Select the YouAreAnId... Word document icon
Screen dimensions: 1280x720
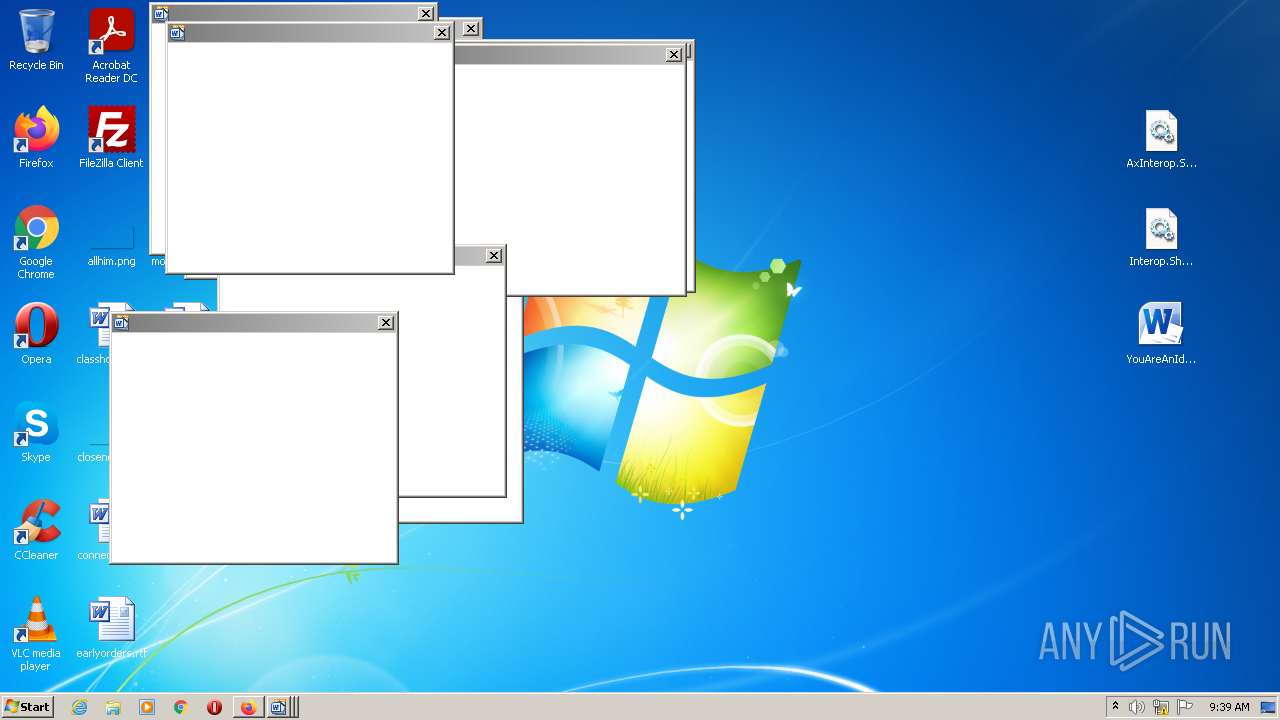click(1161, 334)
